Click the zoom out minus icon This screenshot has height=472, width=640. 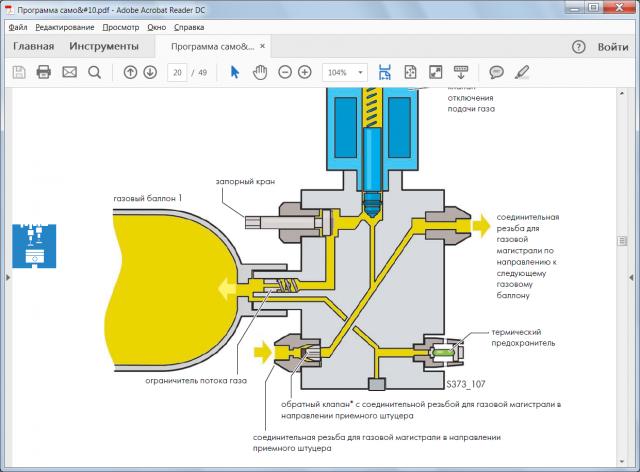[x=285, y=72]
